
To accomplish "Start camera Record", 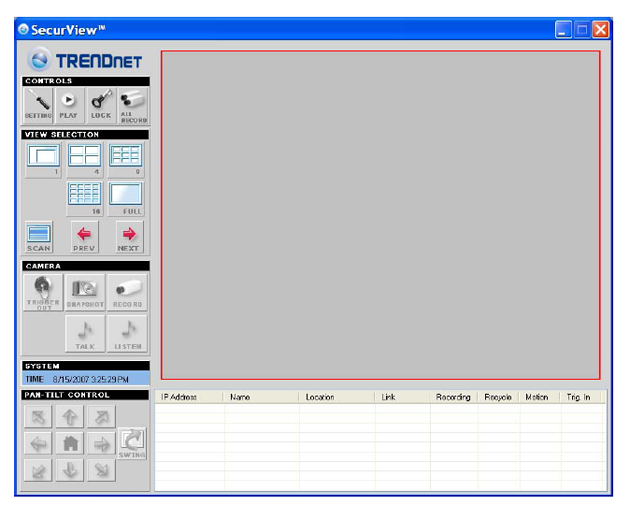I will pyautogui.click(x=127, y=292).
